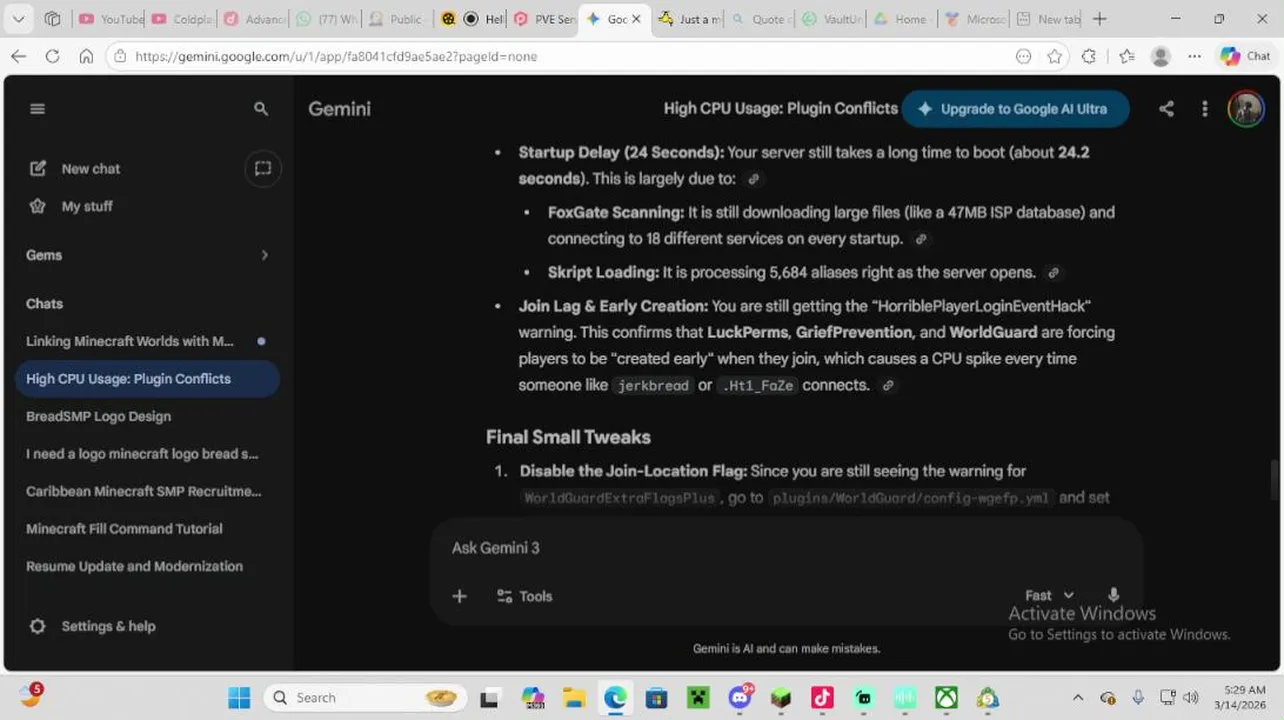Reload the page with refresh icon
This screenshot has width=1284, height=720.
tap(52, 57)
